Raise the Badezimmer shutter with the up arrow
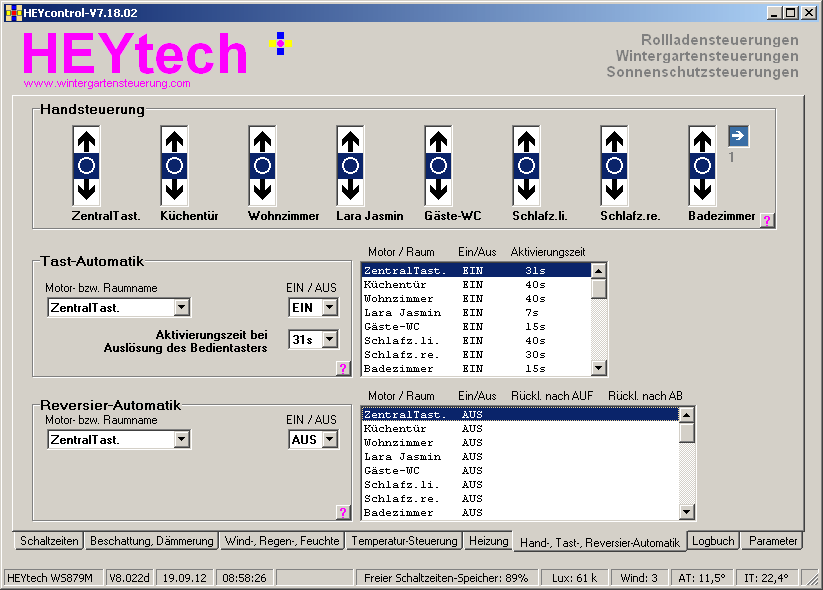Screen dimensions: 823x590 pos(702,141)
